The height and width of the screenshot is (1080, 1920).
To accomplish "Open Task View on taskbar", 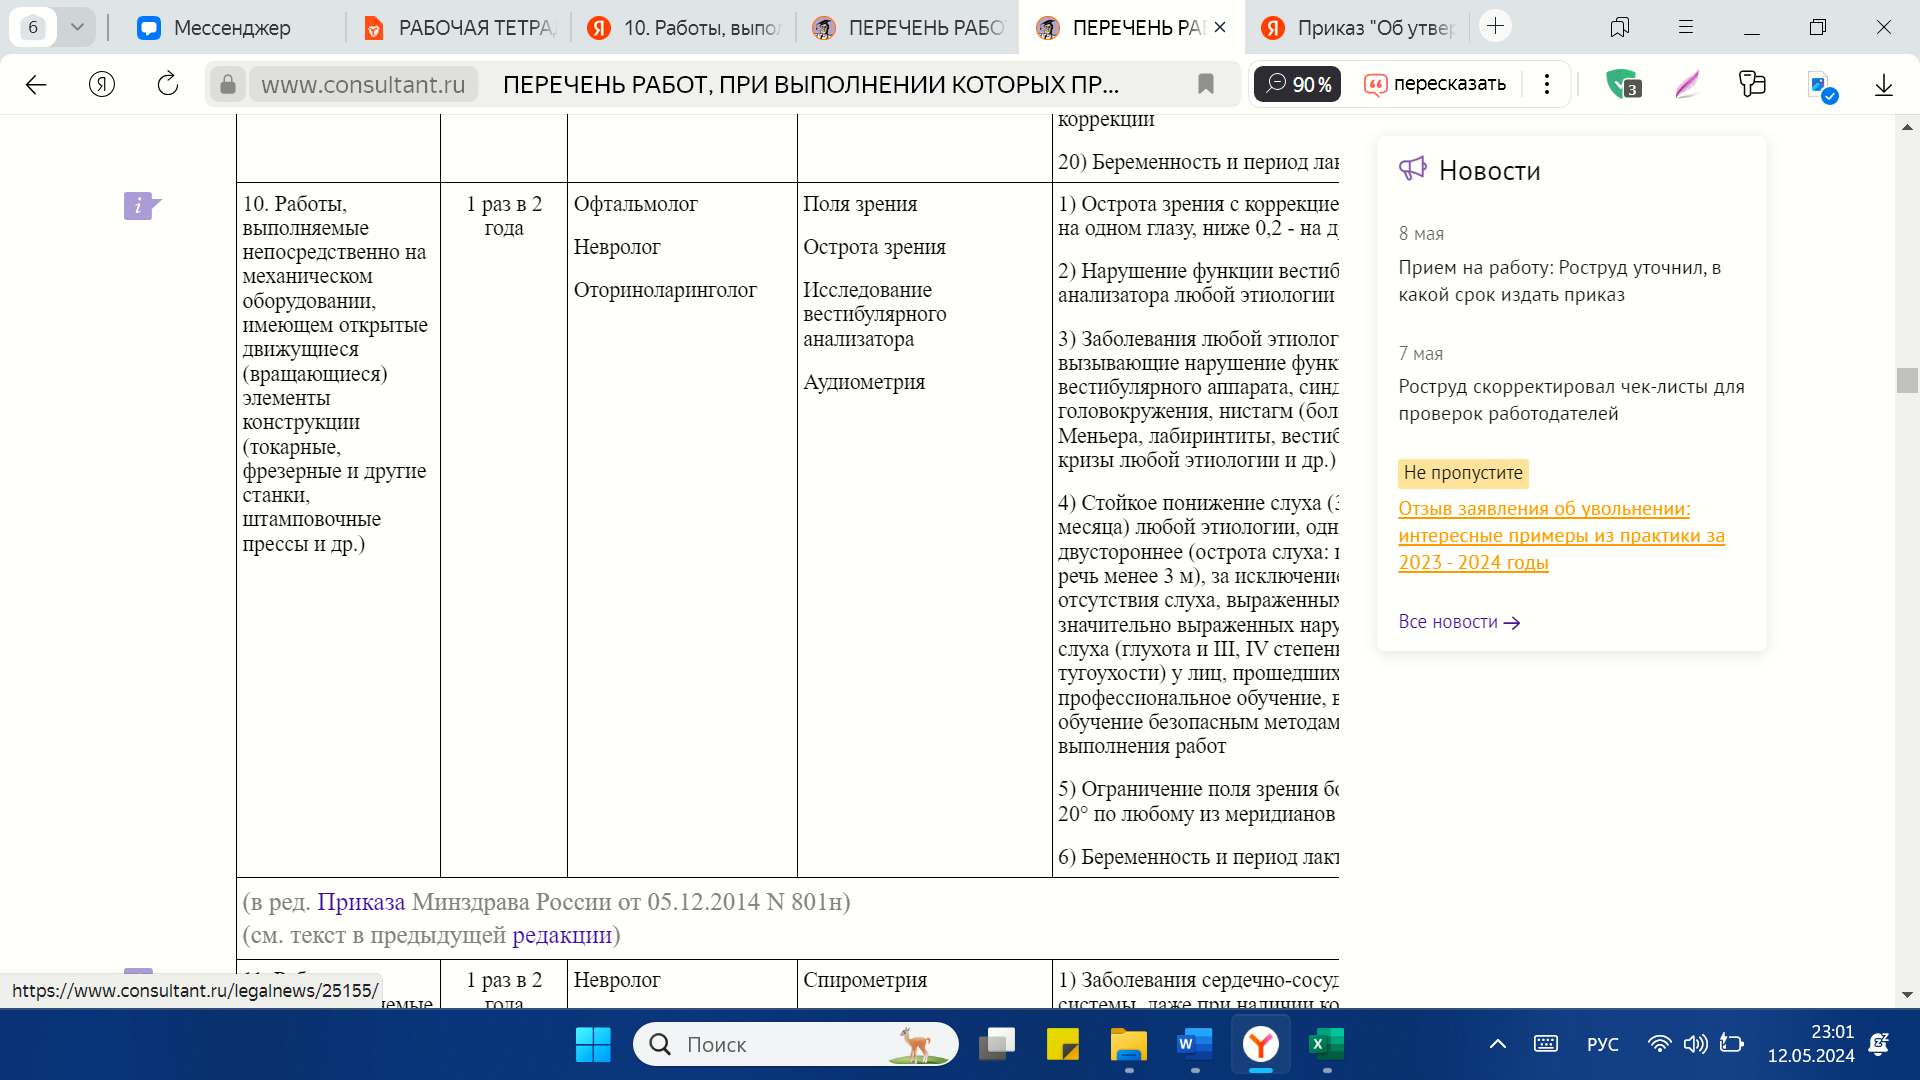I will [997, 1045].
